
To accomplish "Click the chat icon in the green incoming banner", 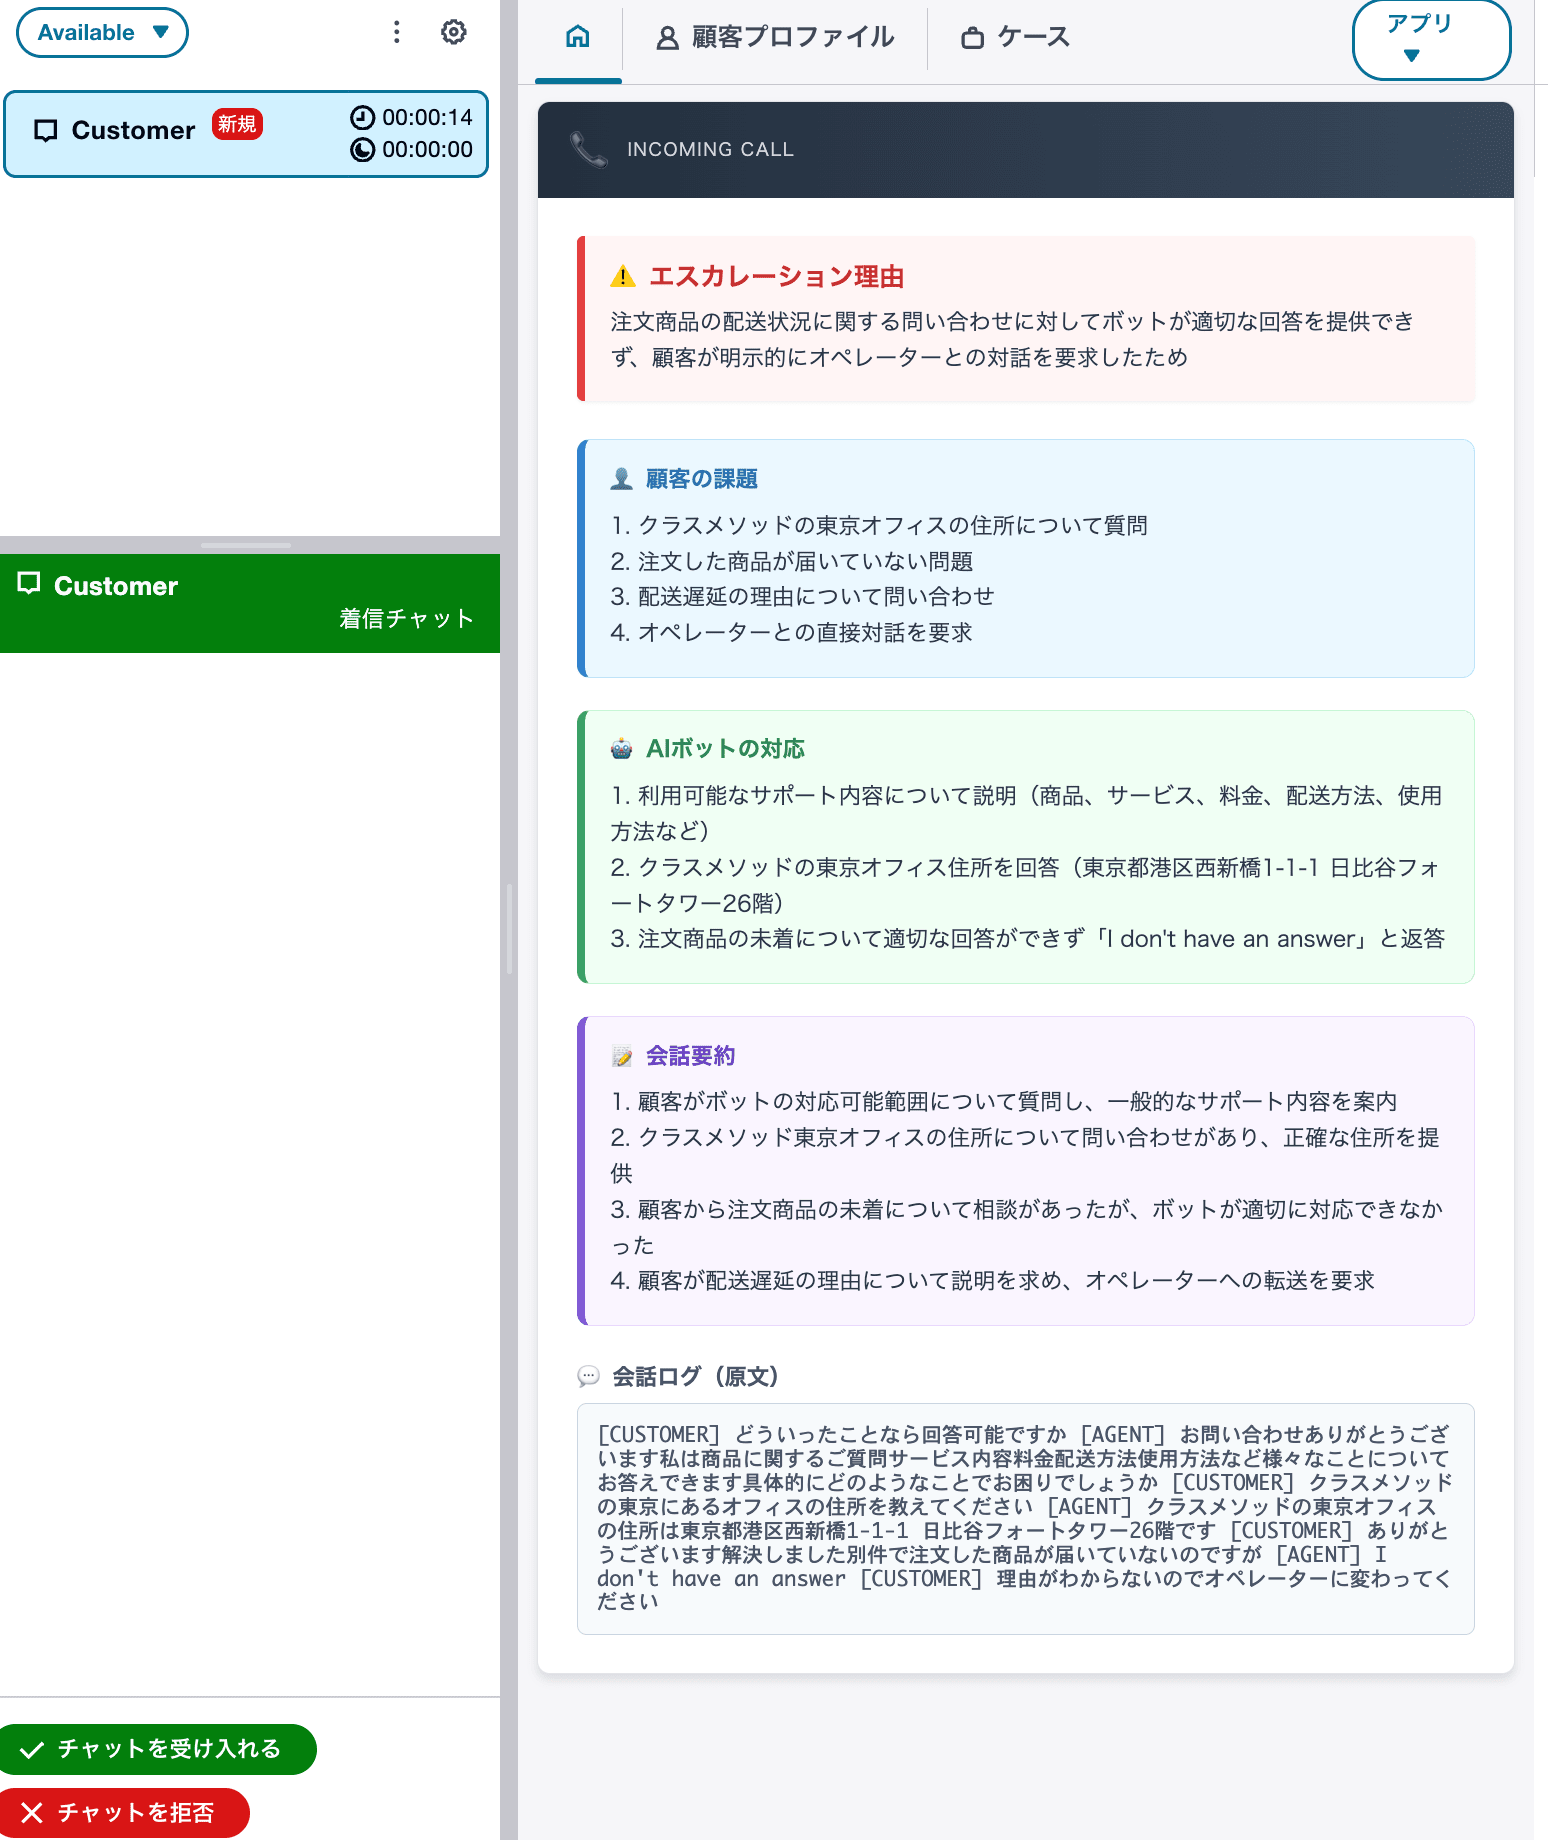I will tap(29, 583).
